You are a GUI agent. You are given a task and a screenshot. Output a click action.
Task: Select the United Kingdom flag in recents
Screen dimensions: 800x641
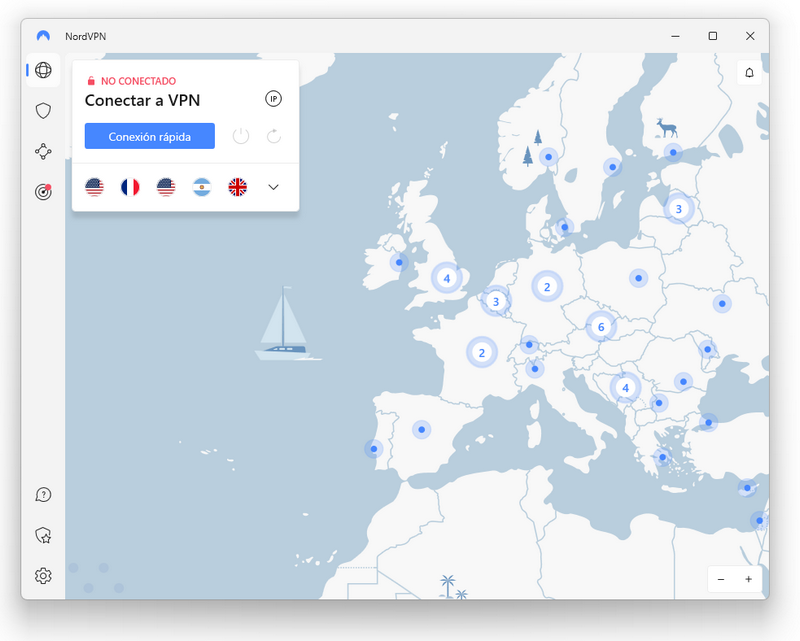237,187
